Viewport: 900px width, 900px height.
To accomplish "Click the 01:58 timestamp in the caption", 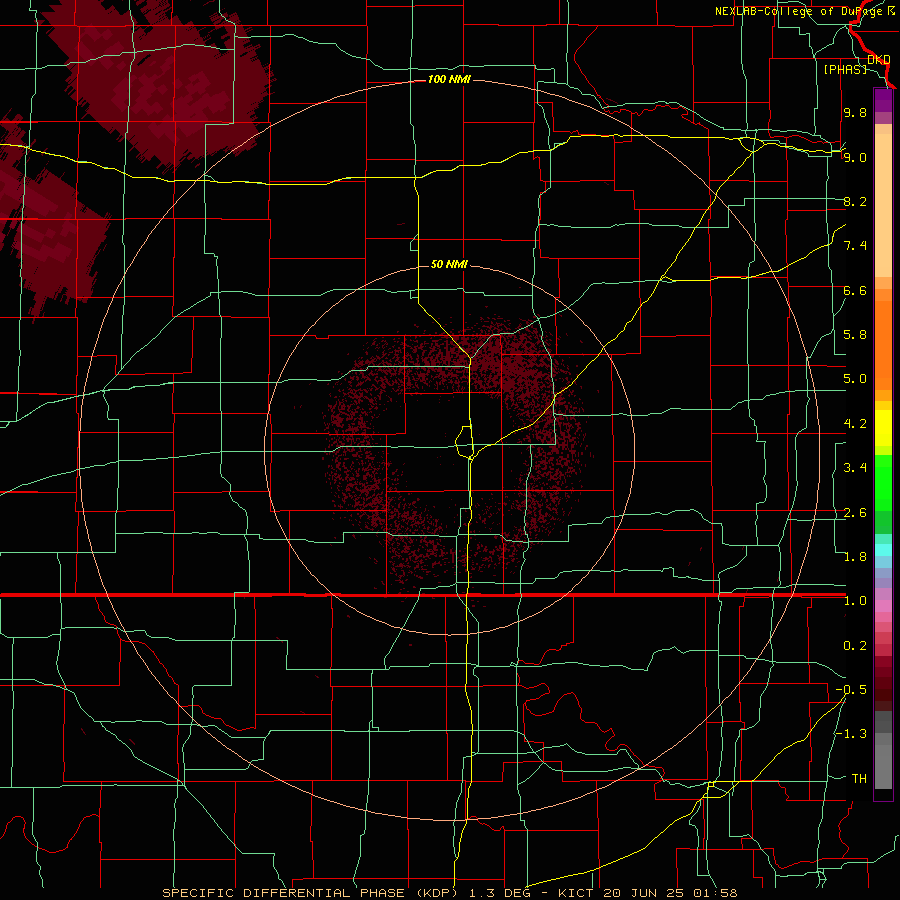I will pos(716,893).
